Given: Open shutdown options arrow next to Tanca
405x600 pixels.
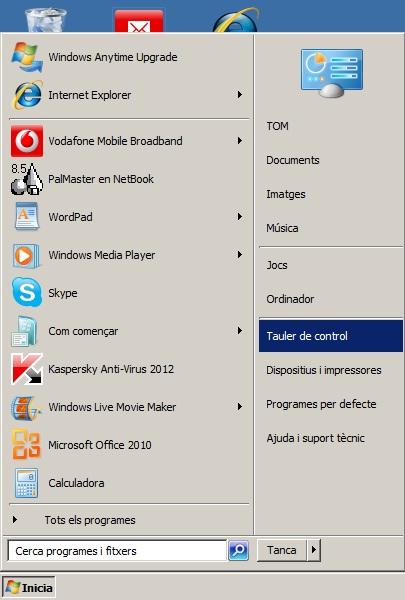Looking at the screenshot, I should click(x=314, y=550).
